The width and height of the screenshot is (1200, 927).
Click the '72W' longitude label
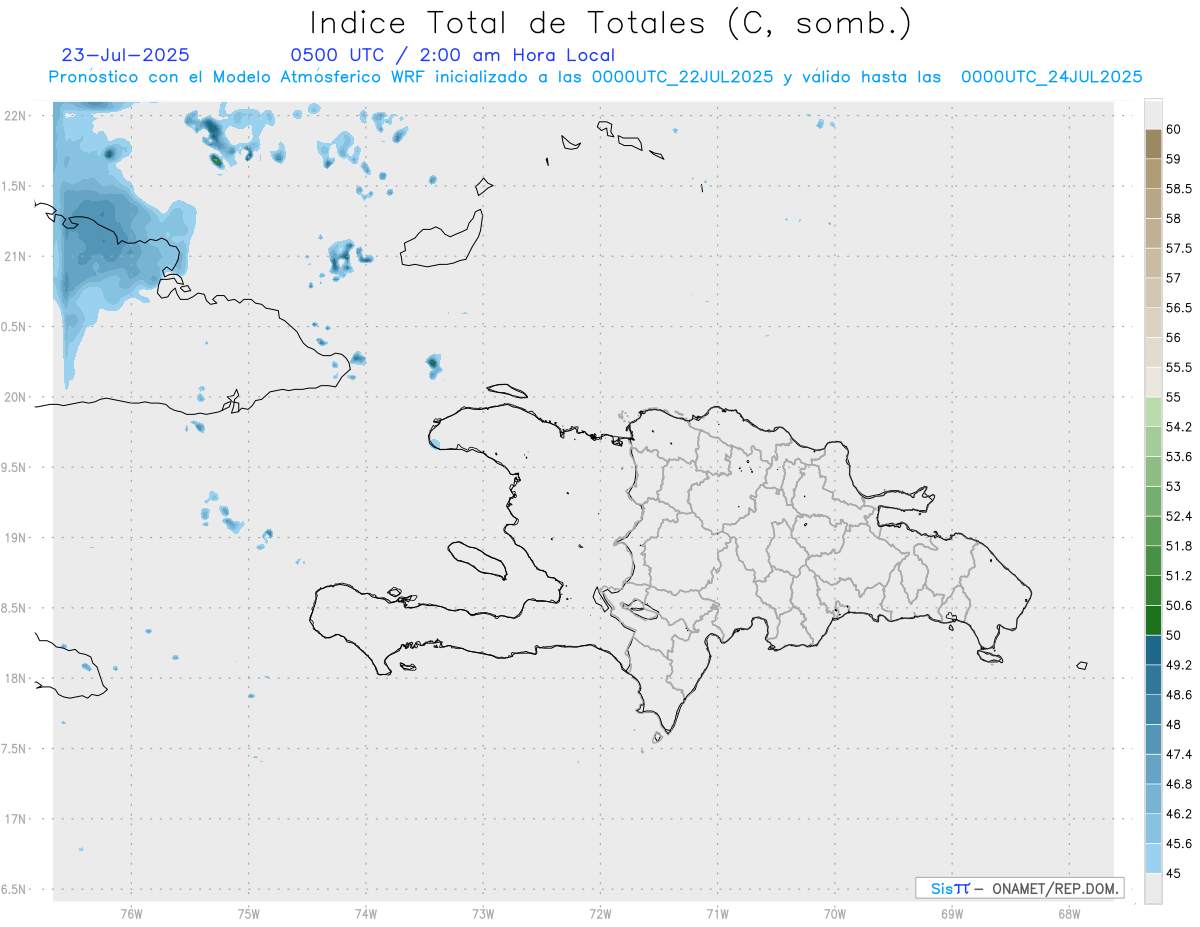tap(600, 913)
